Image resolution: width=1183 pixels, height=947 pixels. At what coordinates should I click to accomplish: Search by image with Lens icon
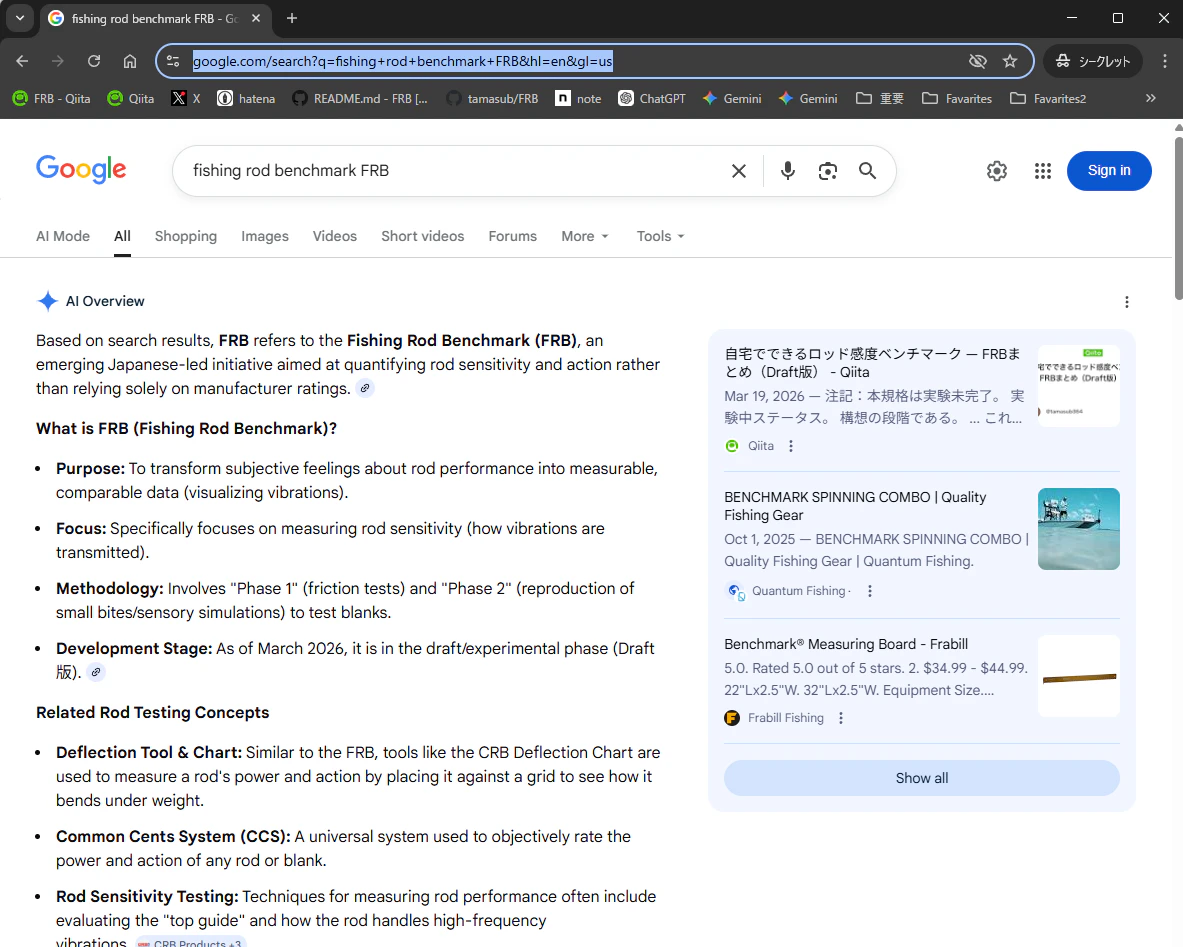pos(828,171)
